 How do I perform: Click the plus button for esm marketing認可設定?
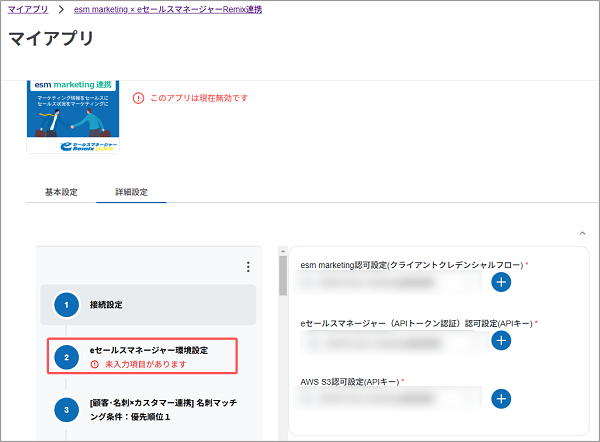[x=502, y=283]
